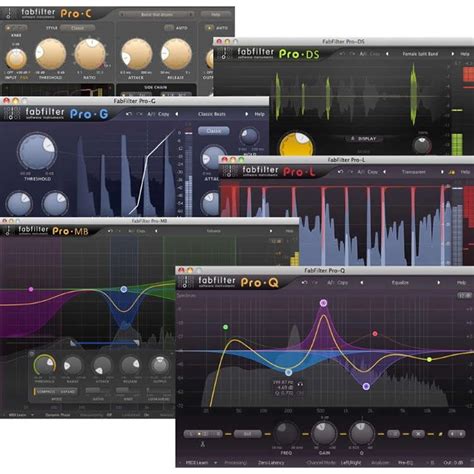Click the Threshold knob in Pro-C
The height and width of the screenshot is (474, 474).
(x=51, y=54)
